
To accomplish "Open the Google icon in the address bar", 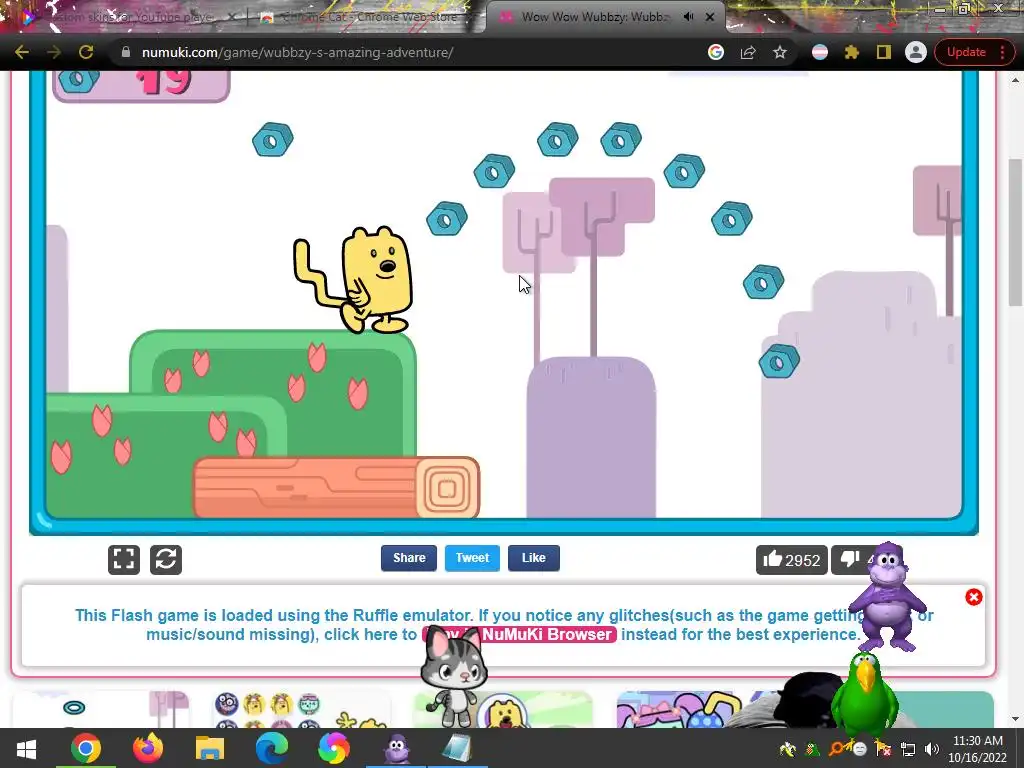I will click(x=716, y=52).
